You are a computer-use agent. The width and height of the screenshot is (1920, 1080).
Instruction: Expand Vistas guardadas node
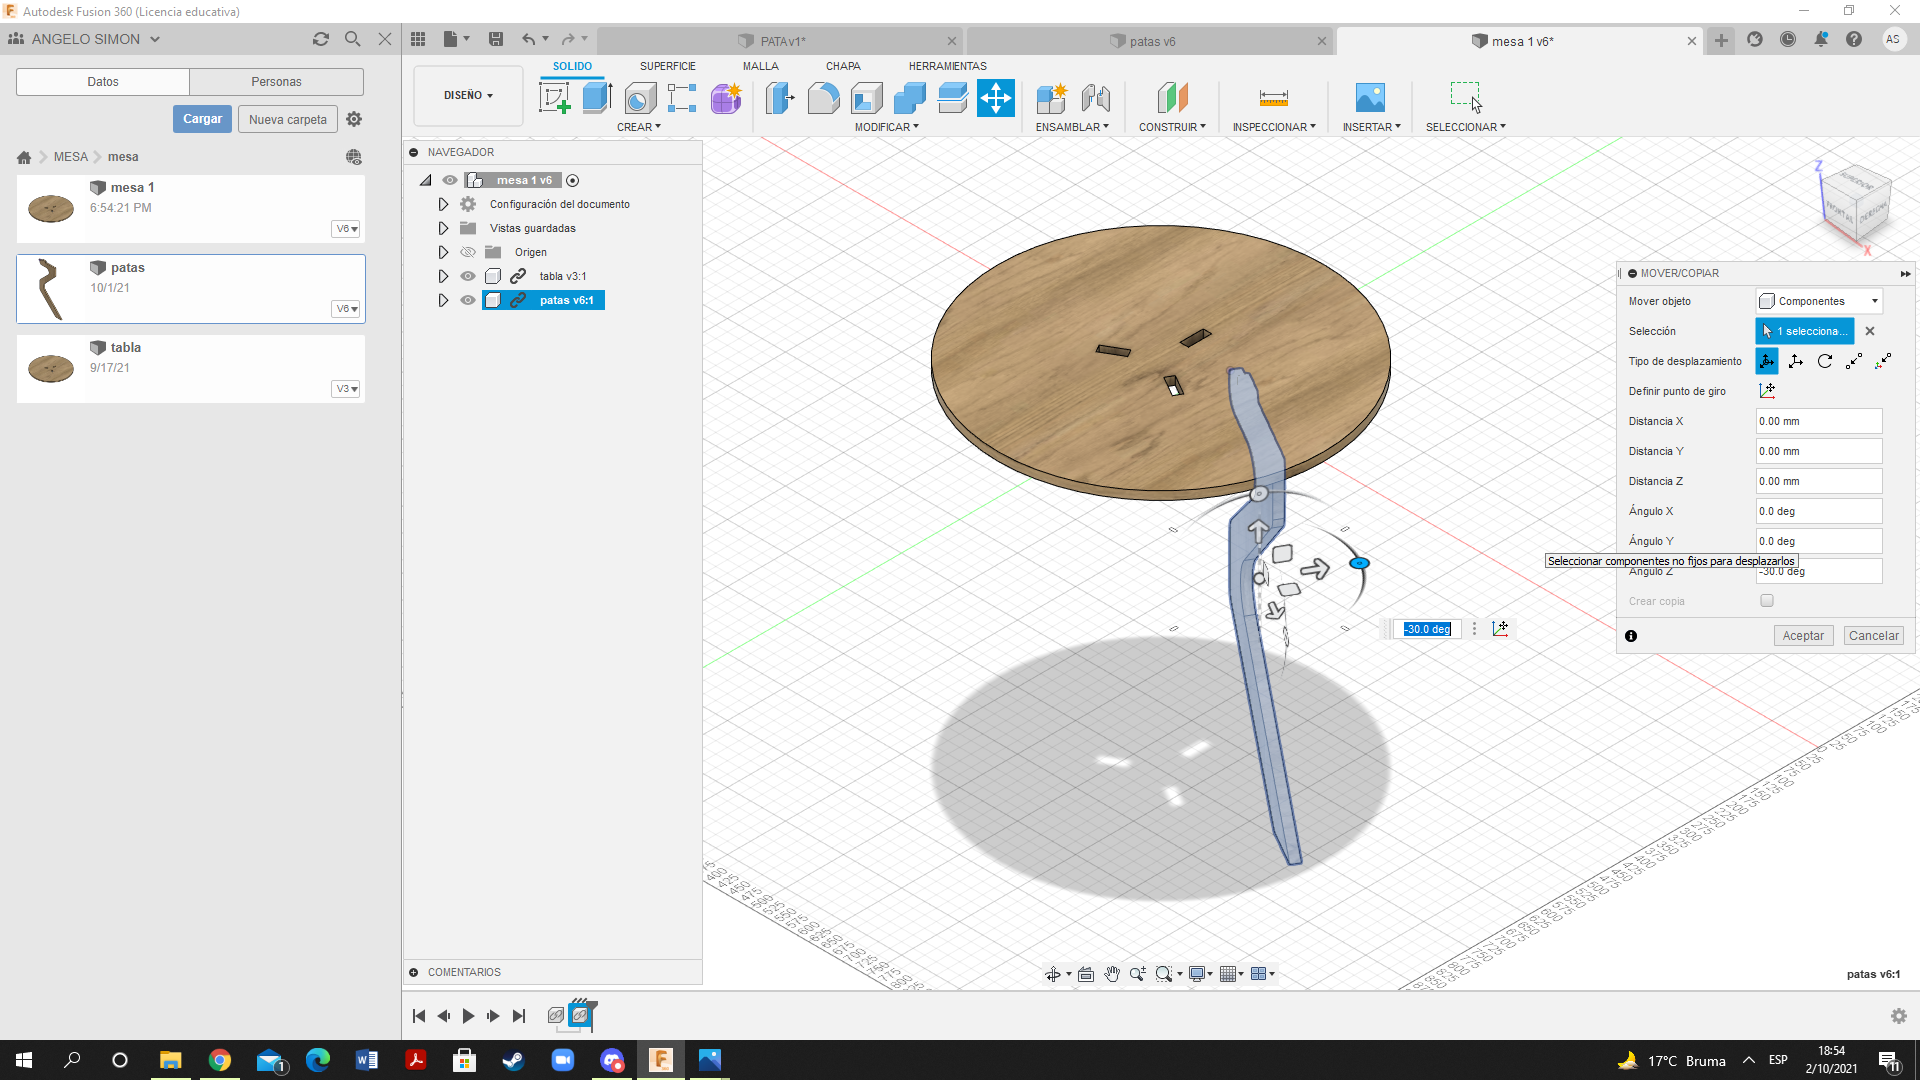coord(443,228)
